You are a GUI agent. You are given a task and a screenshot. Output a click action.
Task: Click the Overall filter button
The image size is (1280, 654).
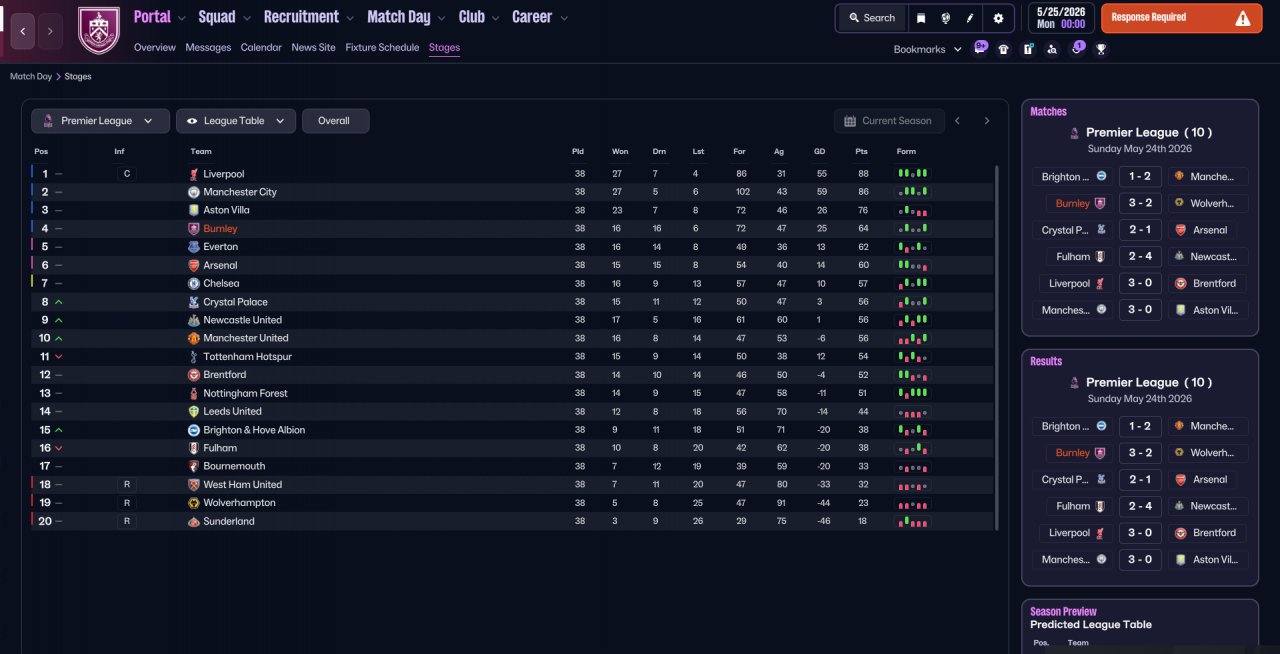pos(335,121)
